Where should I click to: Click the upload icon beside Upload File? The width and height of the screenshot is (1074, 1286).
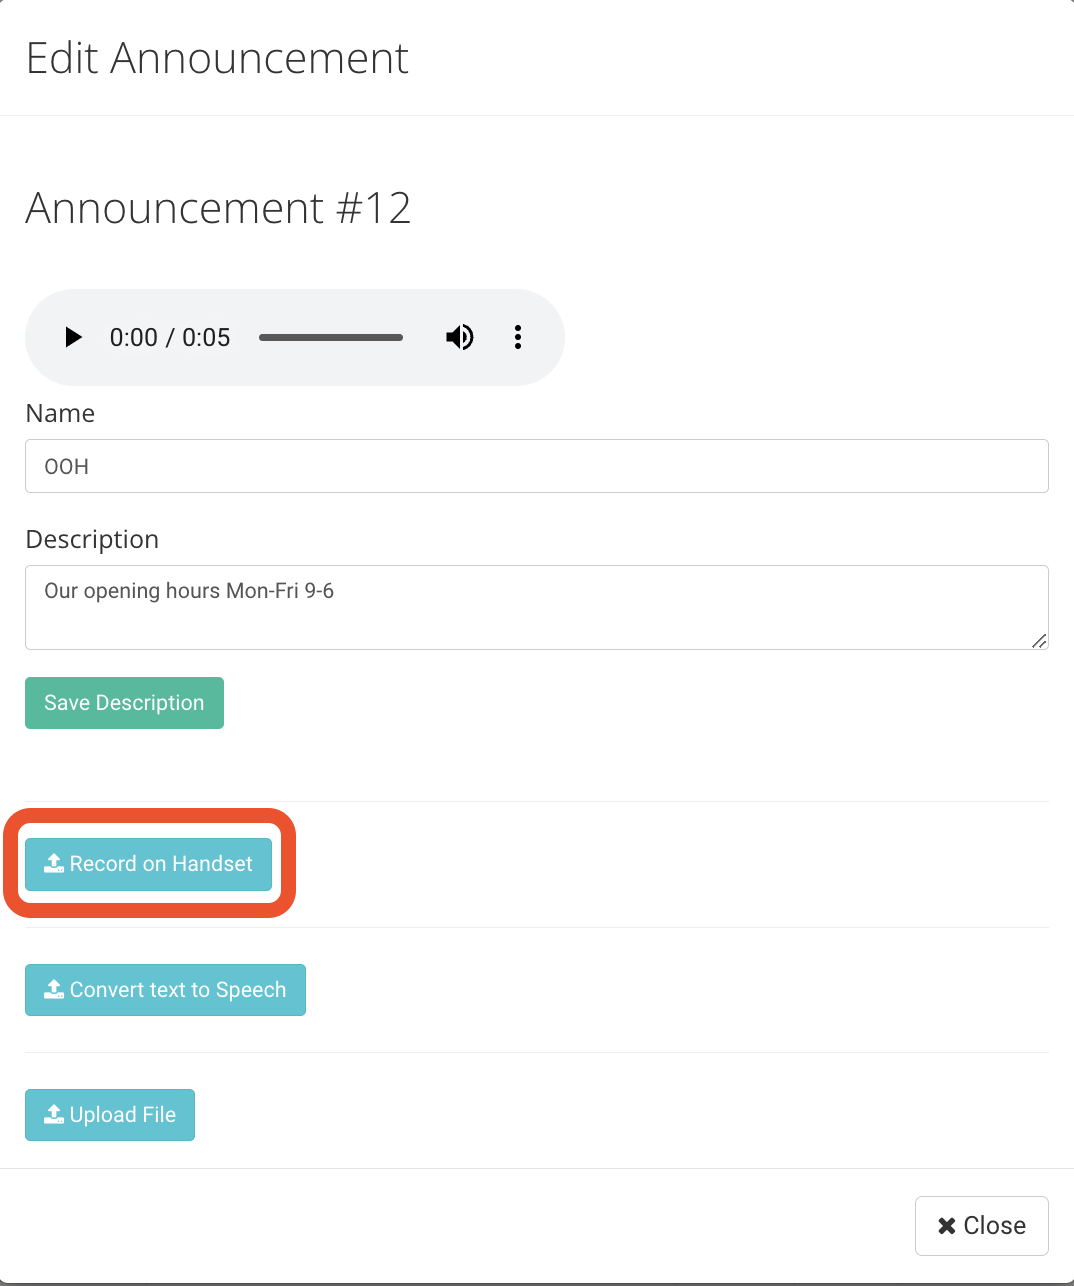click(54, 1114)
